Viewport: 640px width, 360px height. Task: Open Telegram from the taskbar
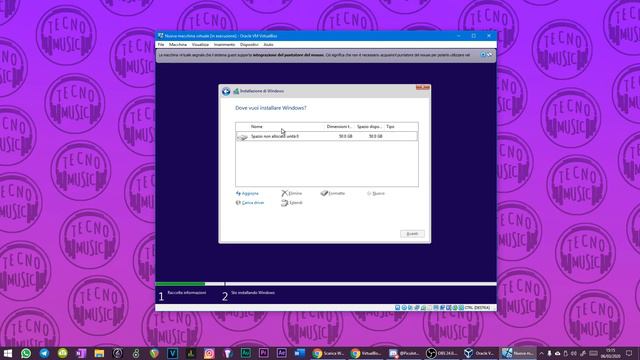pos(44,353)
